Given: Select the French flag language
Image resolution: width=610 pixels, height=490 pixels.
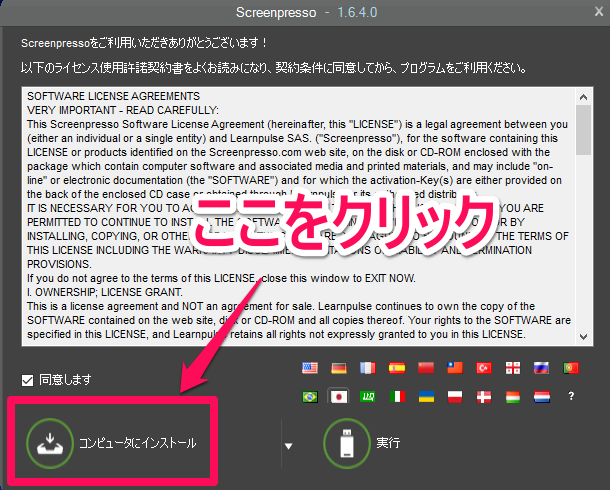Looking at the screenshot, I should pos(368,368).
